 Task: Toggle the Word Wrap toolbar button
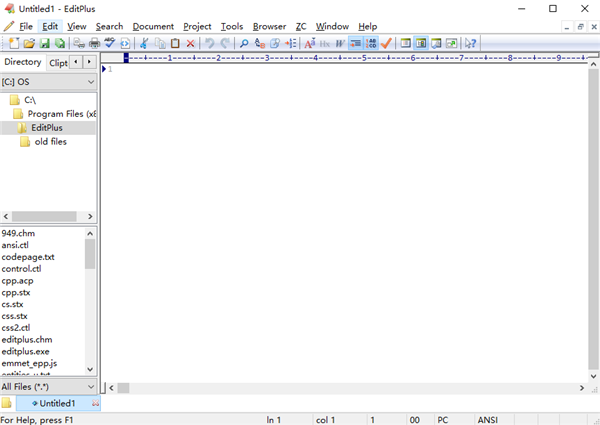(340, 43)
